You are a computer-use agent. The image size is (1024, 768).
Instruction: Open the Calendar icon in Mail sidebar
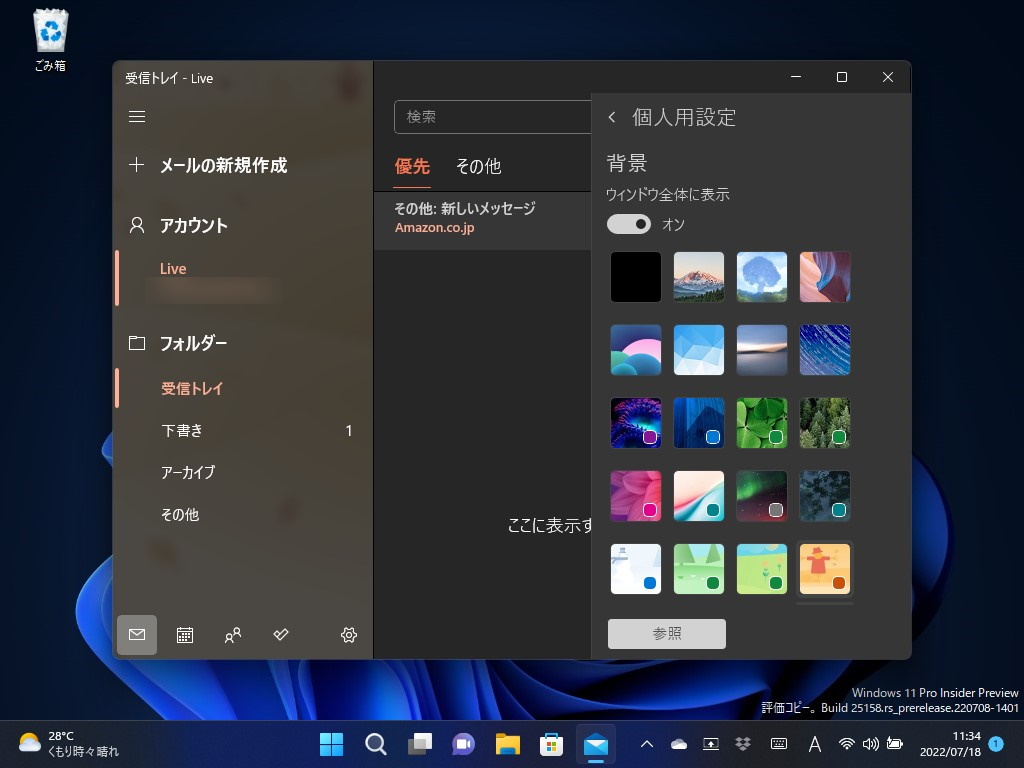point(184,634)
